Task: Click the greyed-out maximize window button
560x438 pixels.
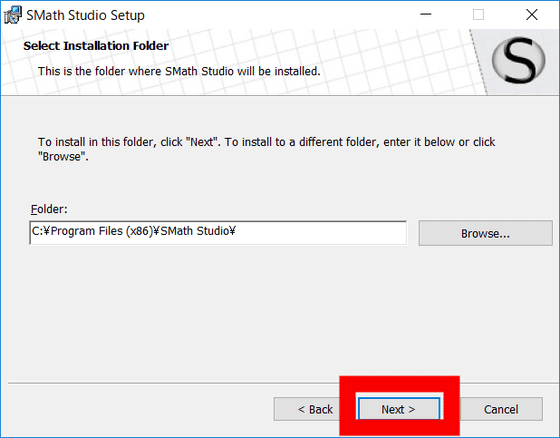Action: (x=478, y=15)
